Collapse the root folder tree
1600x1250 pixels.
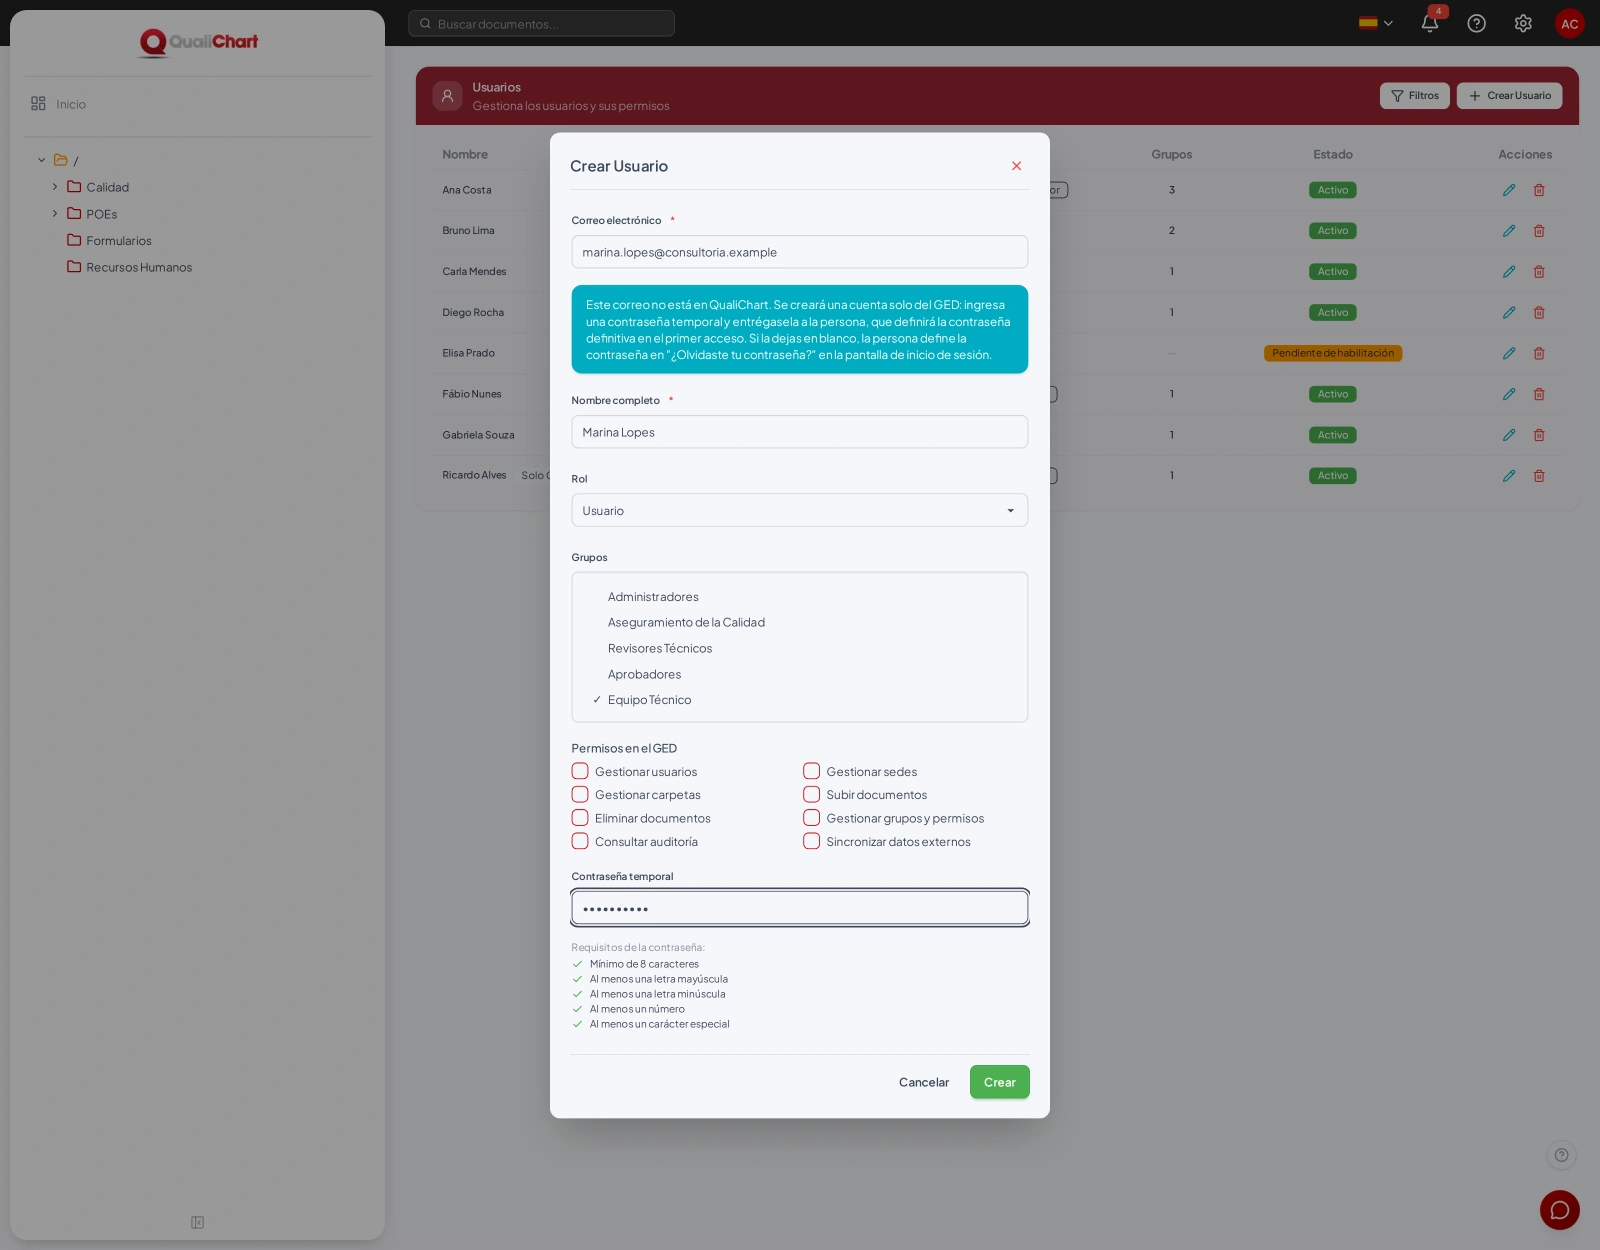pyautogui.click(x=42, y=160)
